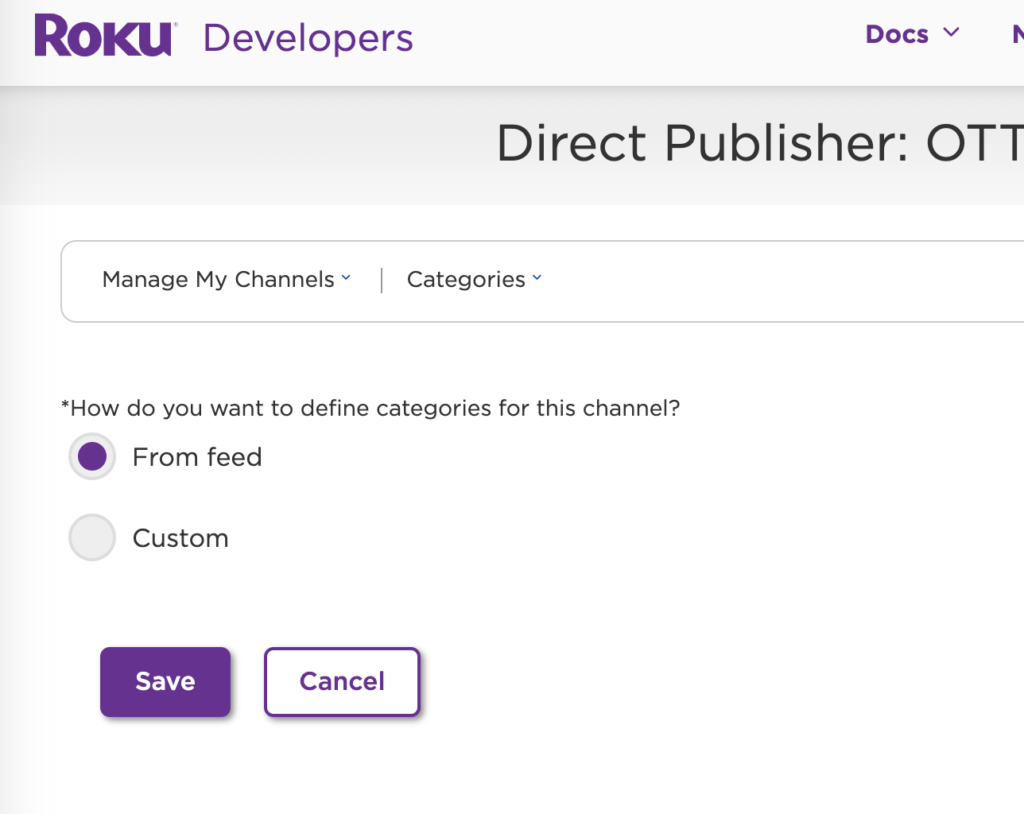Screen dimensions: 1024x814
Task: Click the Roku logo in the header
Action: (x=105, y=37)
